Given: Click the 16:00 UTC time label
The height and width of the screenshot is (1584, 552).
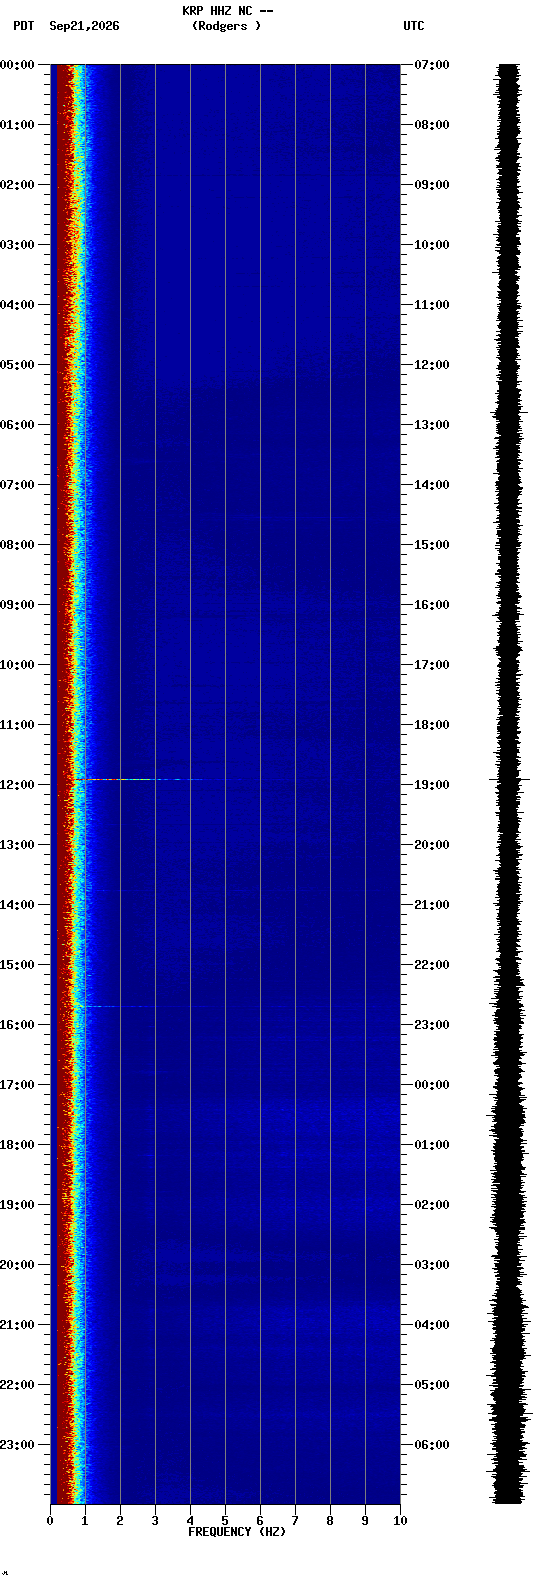Looking at the screenshot, I should (x=432, y=605).
